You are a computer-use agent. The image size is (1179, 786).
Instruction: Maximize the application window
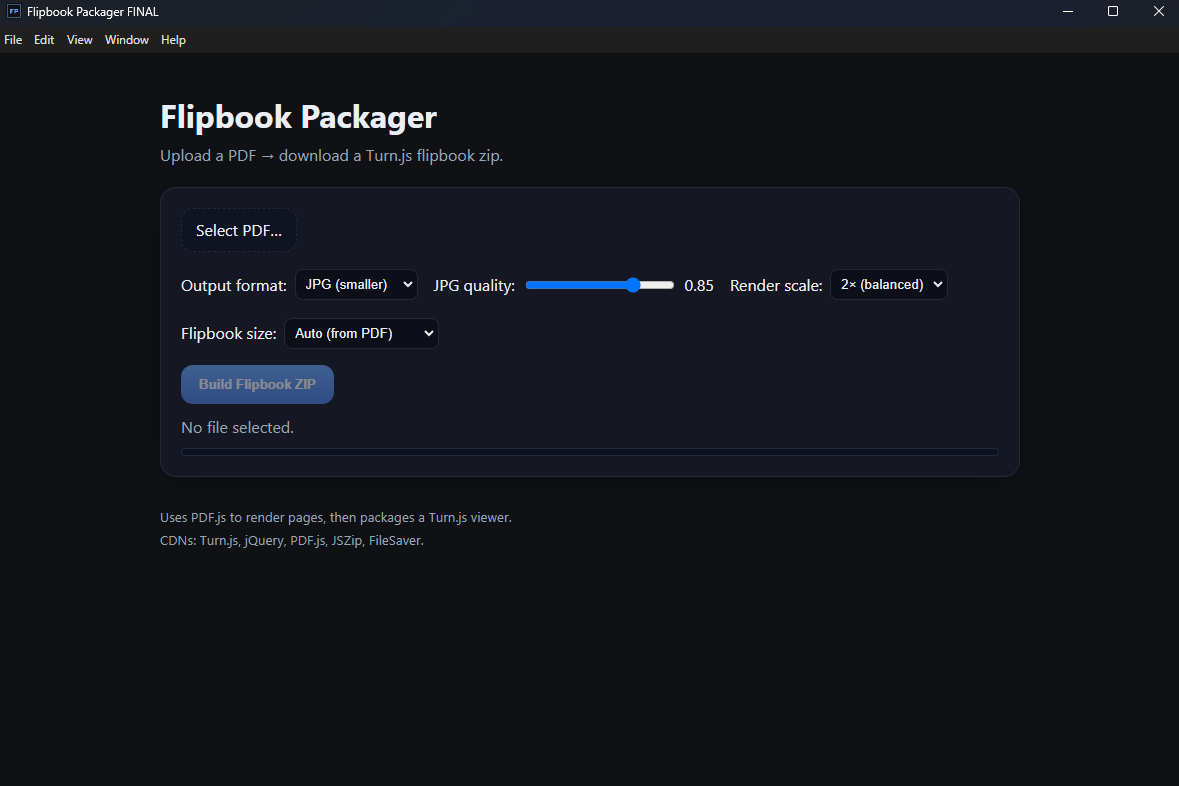coord(1113,12)
